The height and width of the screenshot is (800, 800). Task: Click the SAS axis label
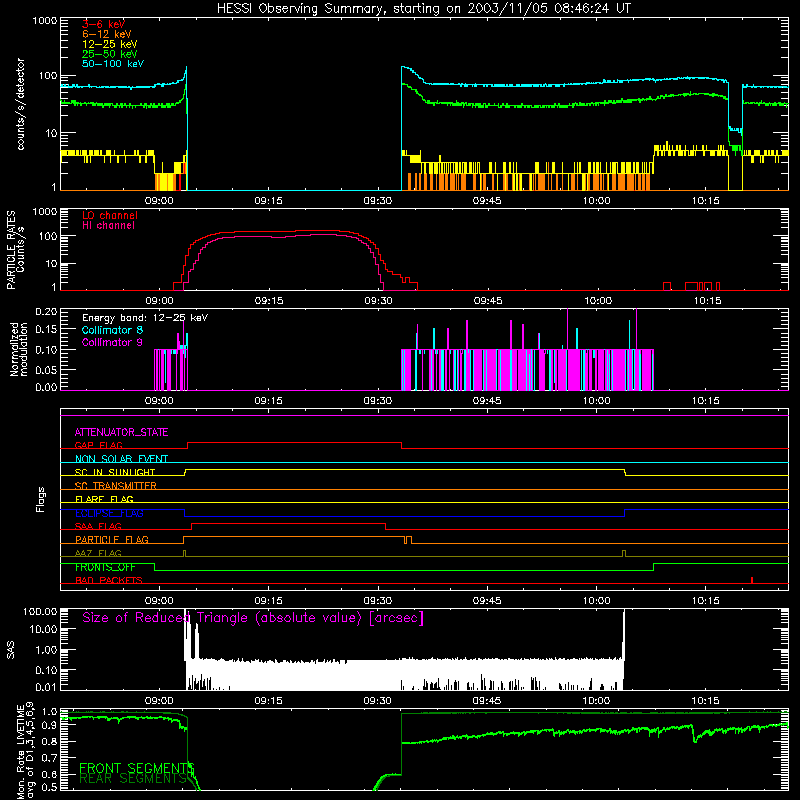[11, 650]
